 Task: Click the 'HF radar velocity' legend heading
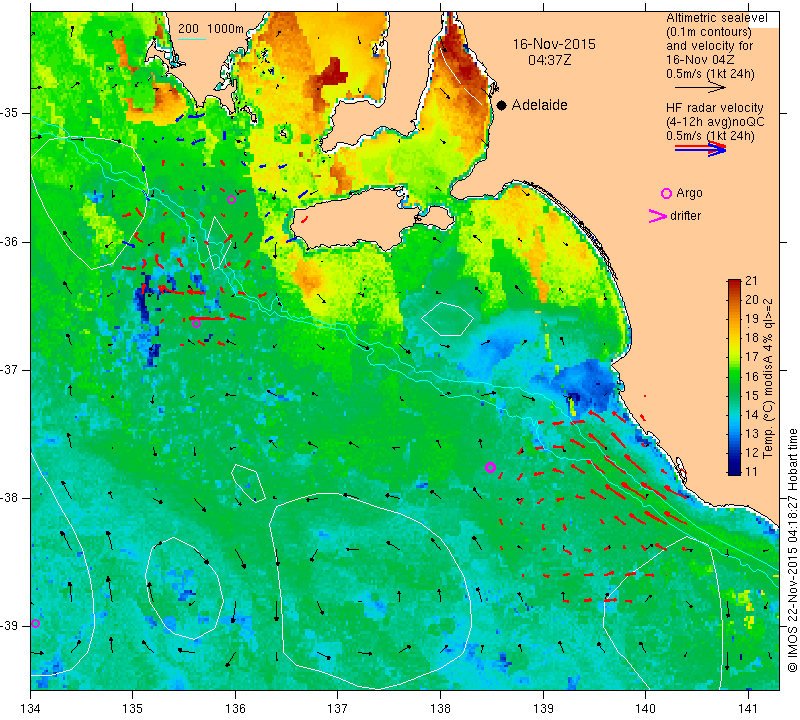point(714,108)
